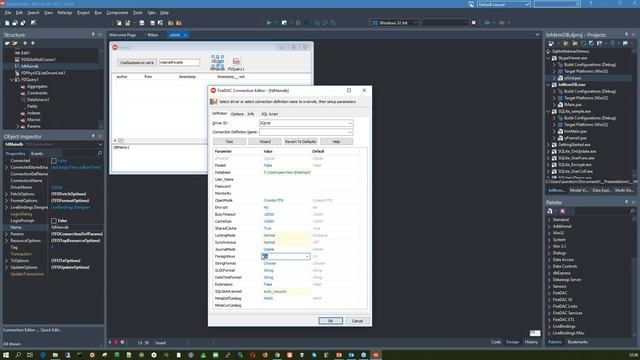Image resolution: width=640 pixels, height=360 pixels.
Task: Click the Connection Editor link below the Object Inspector
Action: (20, 330)
